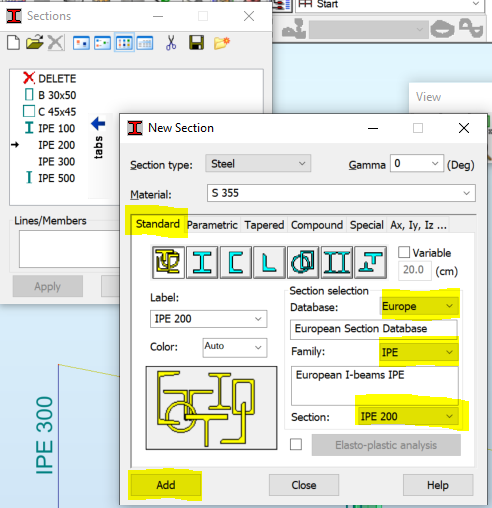The width and height of the screenshot is (492, 508).
Task: Open the Family IPE dropdown
Action: [419, 352]
